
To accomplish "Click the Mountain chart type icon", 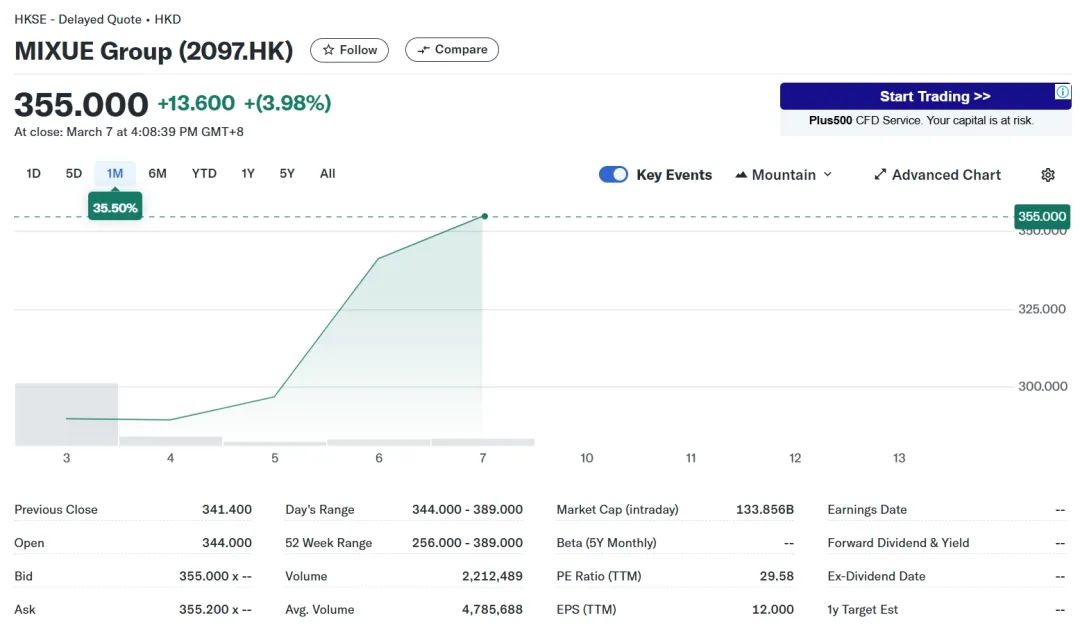I will point(741,175).
